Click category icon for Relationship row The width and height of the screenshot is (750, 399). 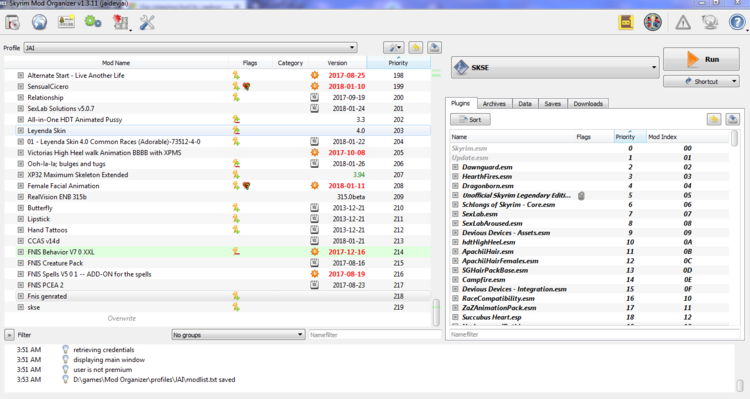coord(314,98)
